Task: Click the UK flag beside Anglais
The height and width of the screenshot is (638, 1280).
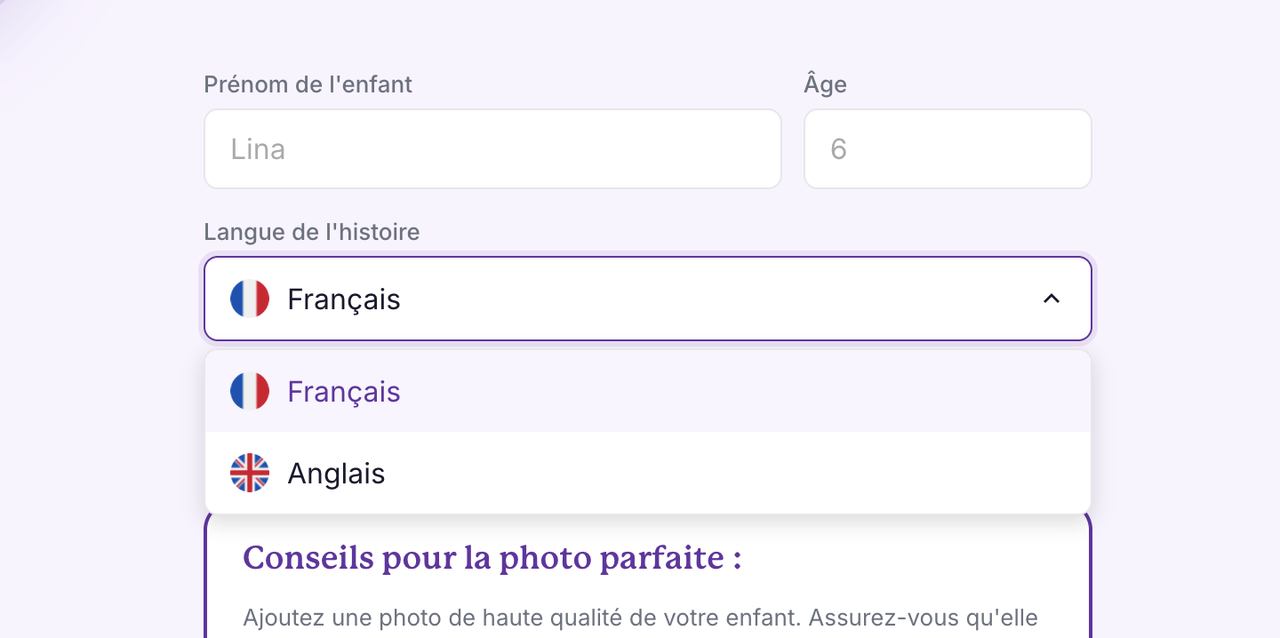Action: 250,473
